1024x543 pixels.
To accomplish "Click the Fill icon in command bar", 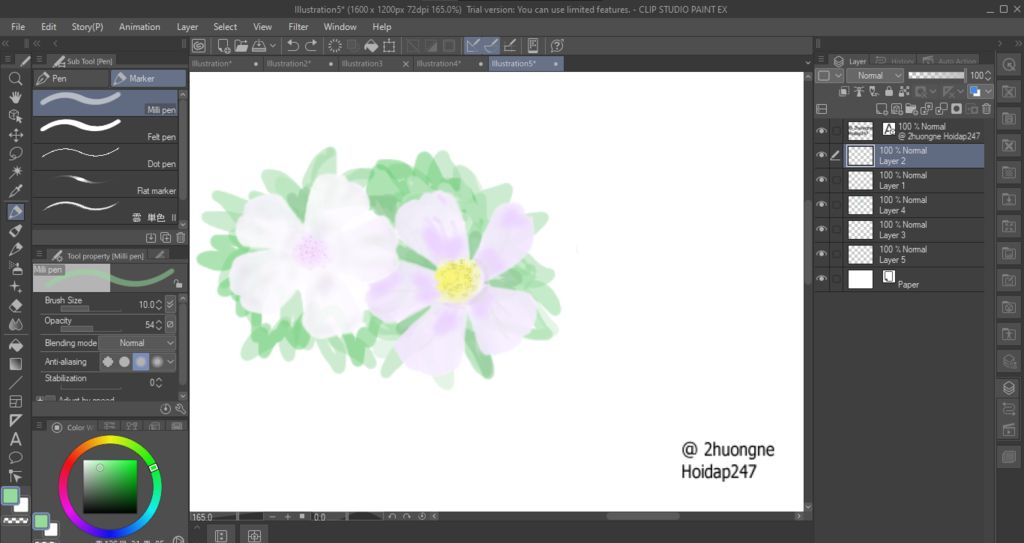I will (371, 46).
